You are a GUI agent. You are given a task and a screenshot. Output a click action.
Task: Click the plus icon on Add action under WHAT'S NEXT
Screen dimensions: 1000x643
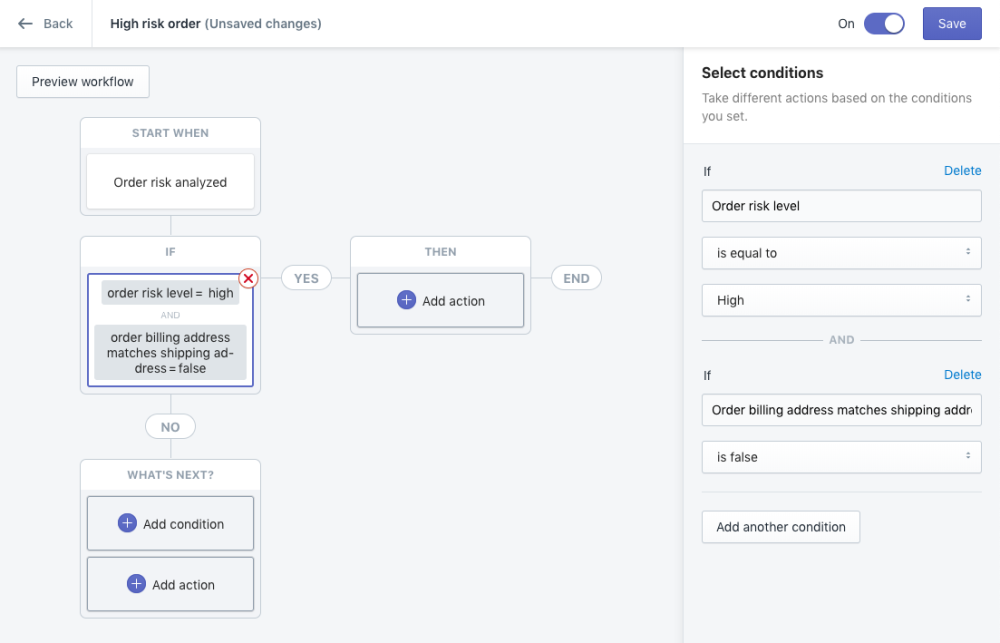pyautogui.click(x=135, y=584)
